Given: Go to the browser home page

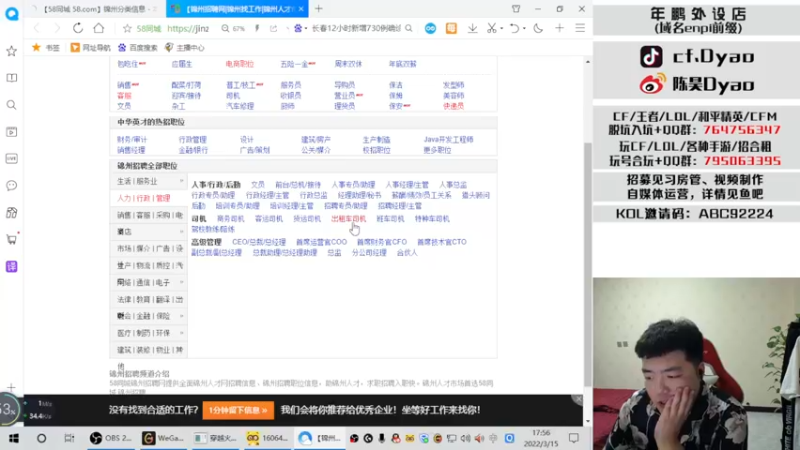Looking at the screenshot, I should tap(98, 29).
